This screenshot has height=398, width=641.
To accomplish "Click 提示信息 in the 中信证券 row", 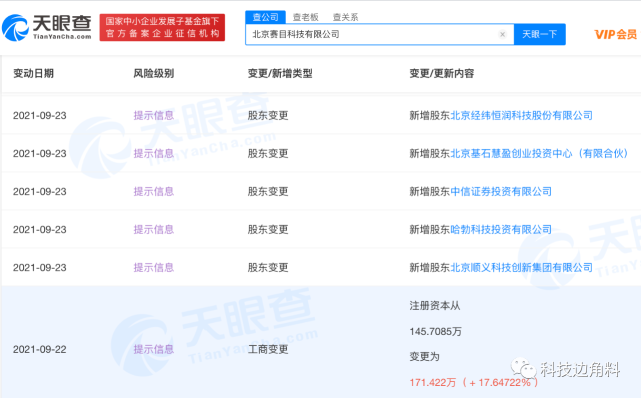I will click(154, 192).
